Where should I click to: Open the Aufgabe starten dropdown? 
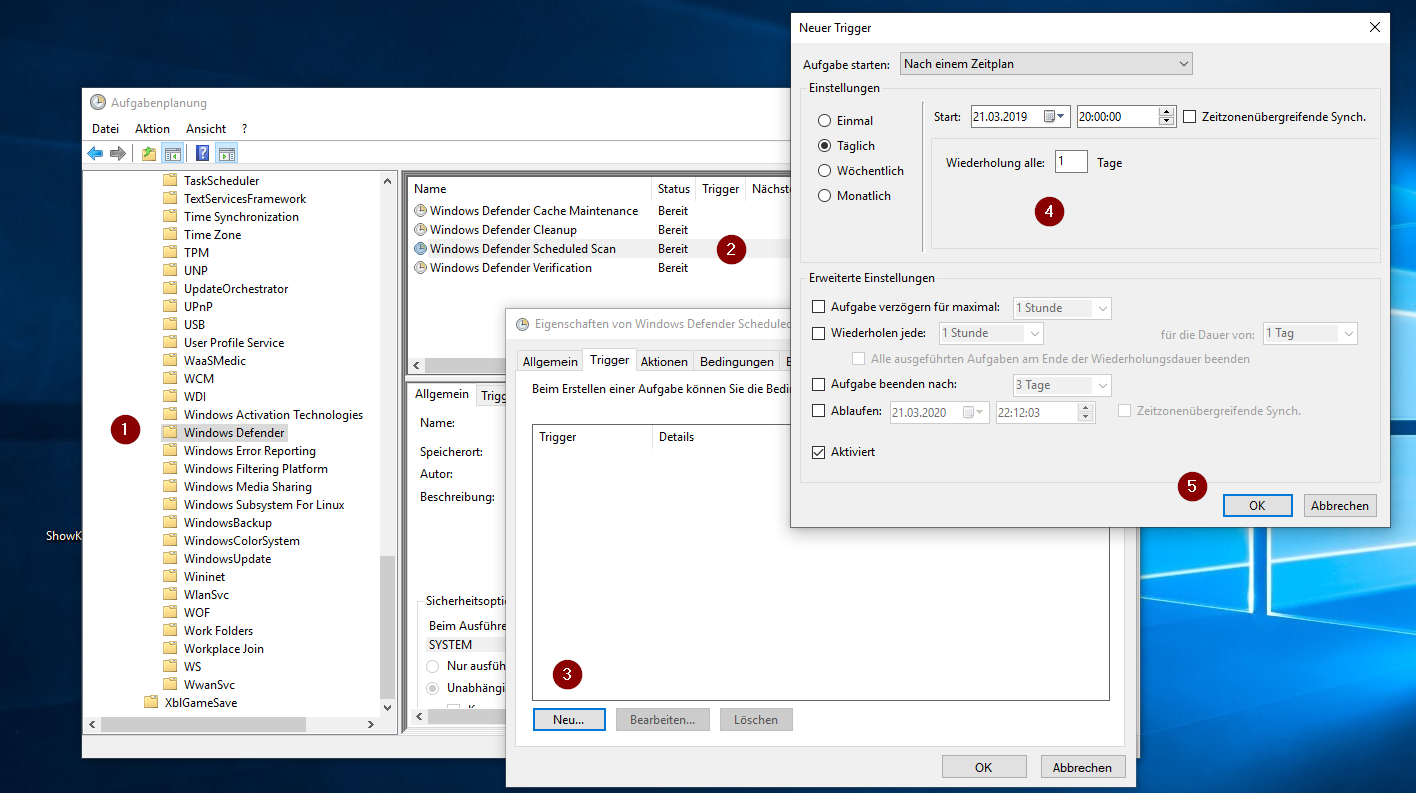[x=1046, y=64]
